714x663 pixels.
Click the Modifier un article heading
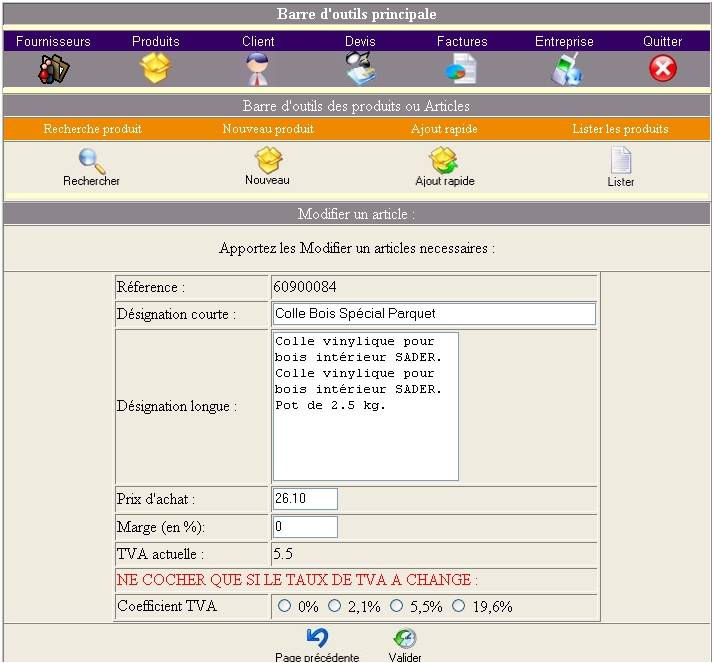[x=357, y=214]
